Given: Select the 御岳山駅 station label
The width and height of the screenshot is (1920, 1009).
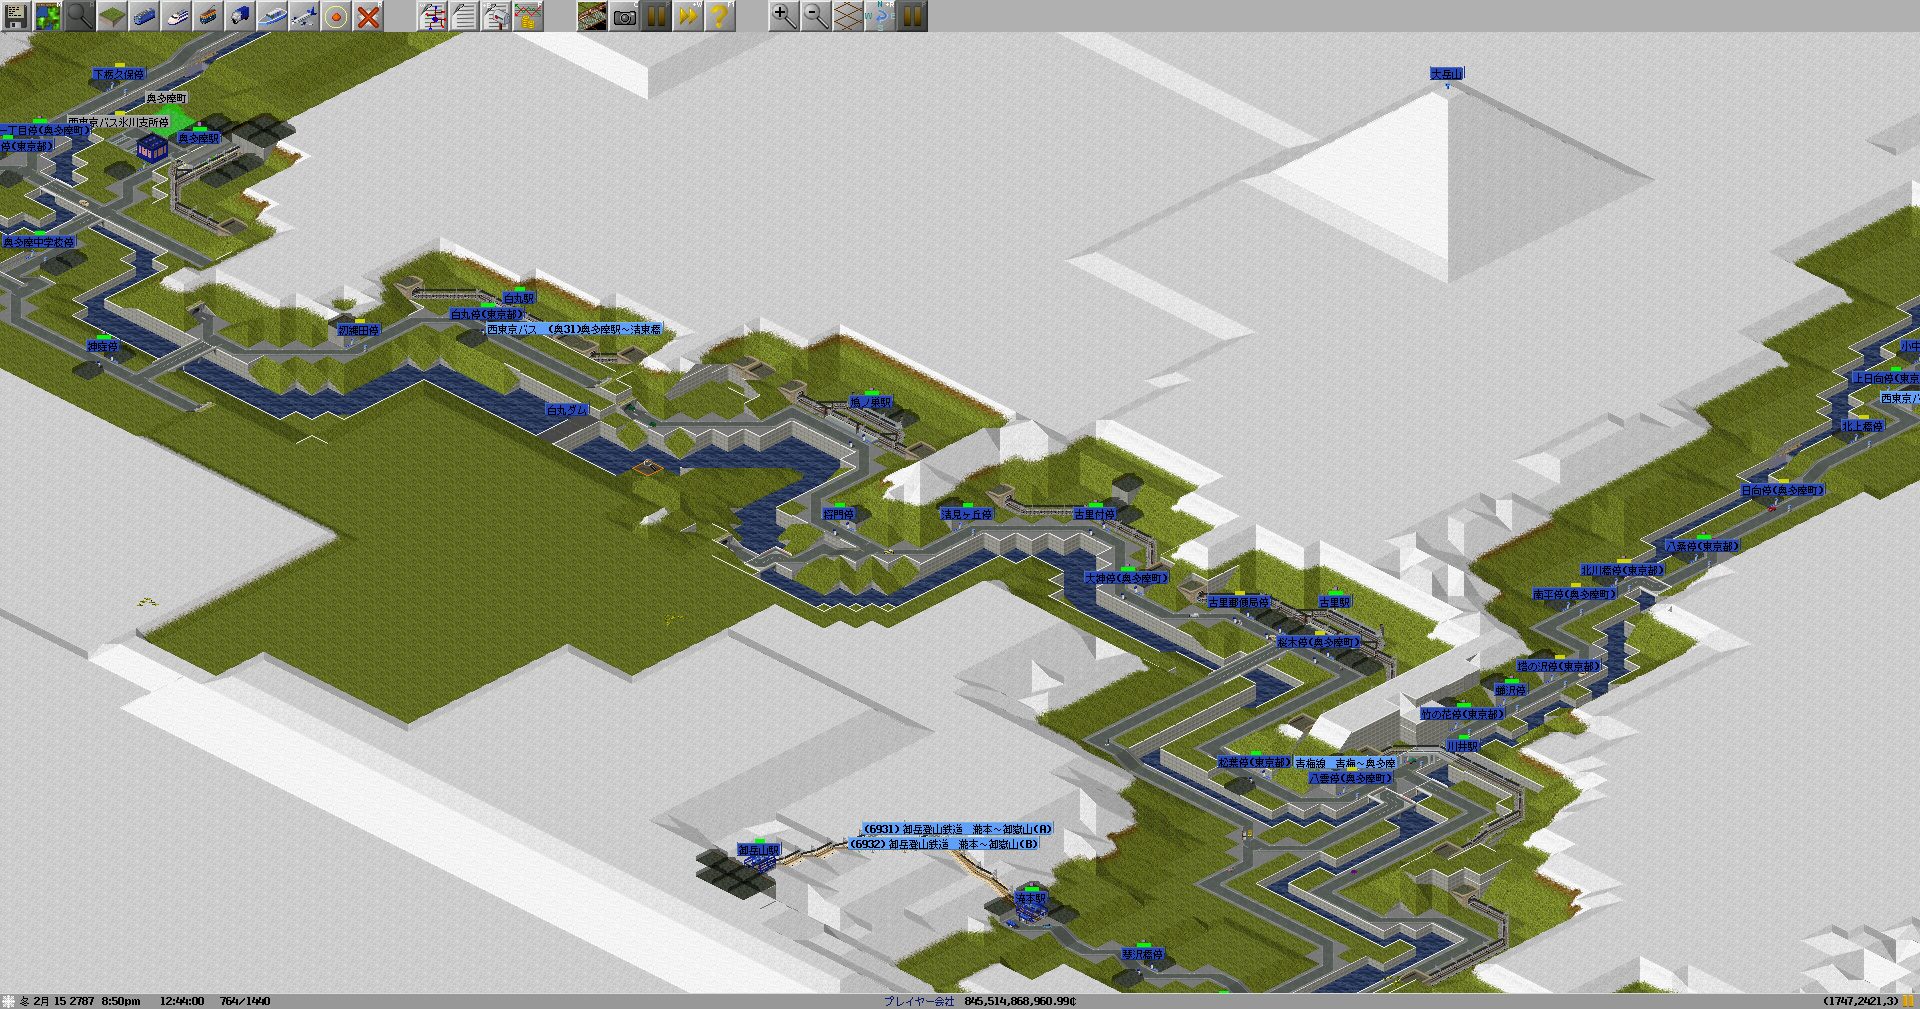Looking at the screenshot, I should (759, 850).
